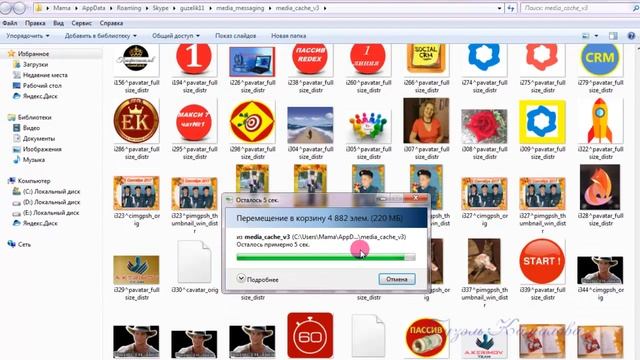This screenshot has height=360, width=640.
Task: Click the refresh button next to address bar
Action: point(511,8)
